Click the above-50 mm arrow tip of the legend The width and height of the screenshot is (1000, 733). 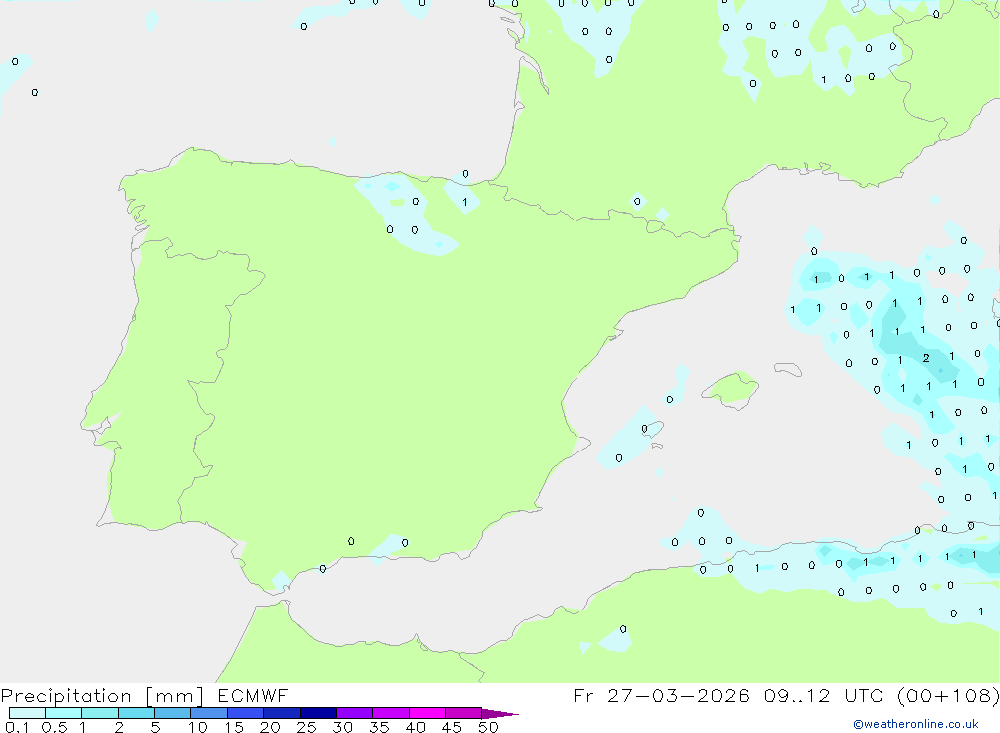coord(500,713)
